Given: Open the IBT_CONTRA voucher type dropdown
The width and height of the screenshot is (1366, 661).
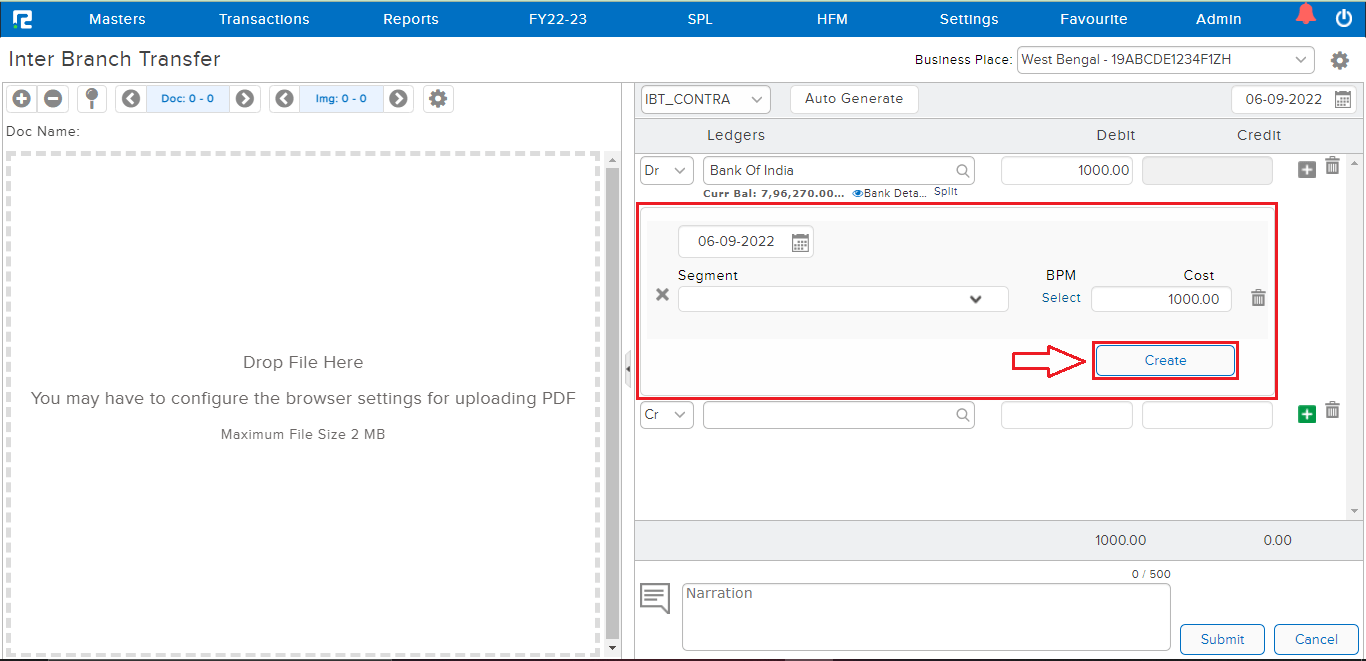Looking at the screenshot, I should (x=705, y=99).
